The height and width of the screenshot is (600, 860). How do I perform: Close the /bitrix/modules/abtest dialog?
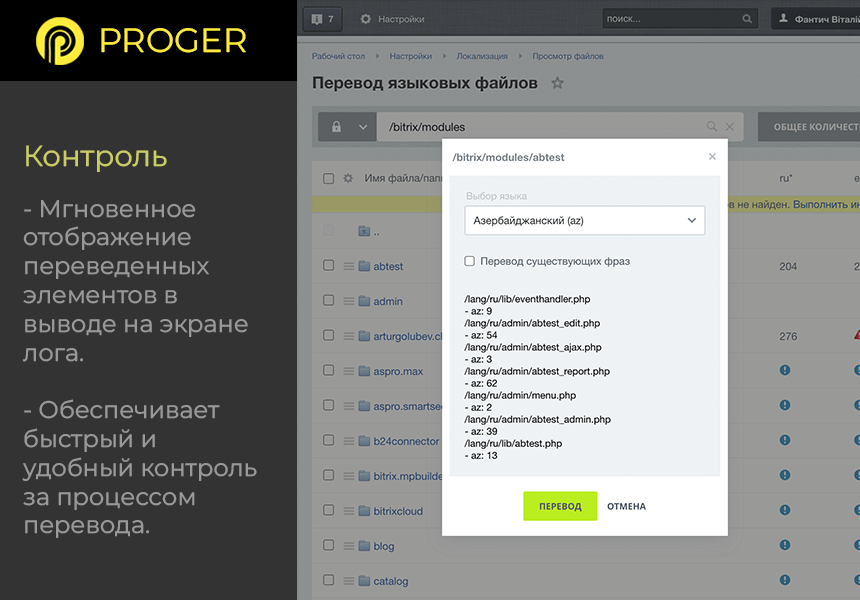pos(712,157)
